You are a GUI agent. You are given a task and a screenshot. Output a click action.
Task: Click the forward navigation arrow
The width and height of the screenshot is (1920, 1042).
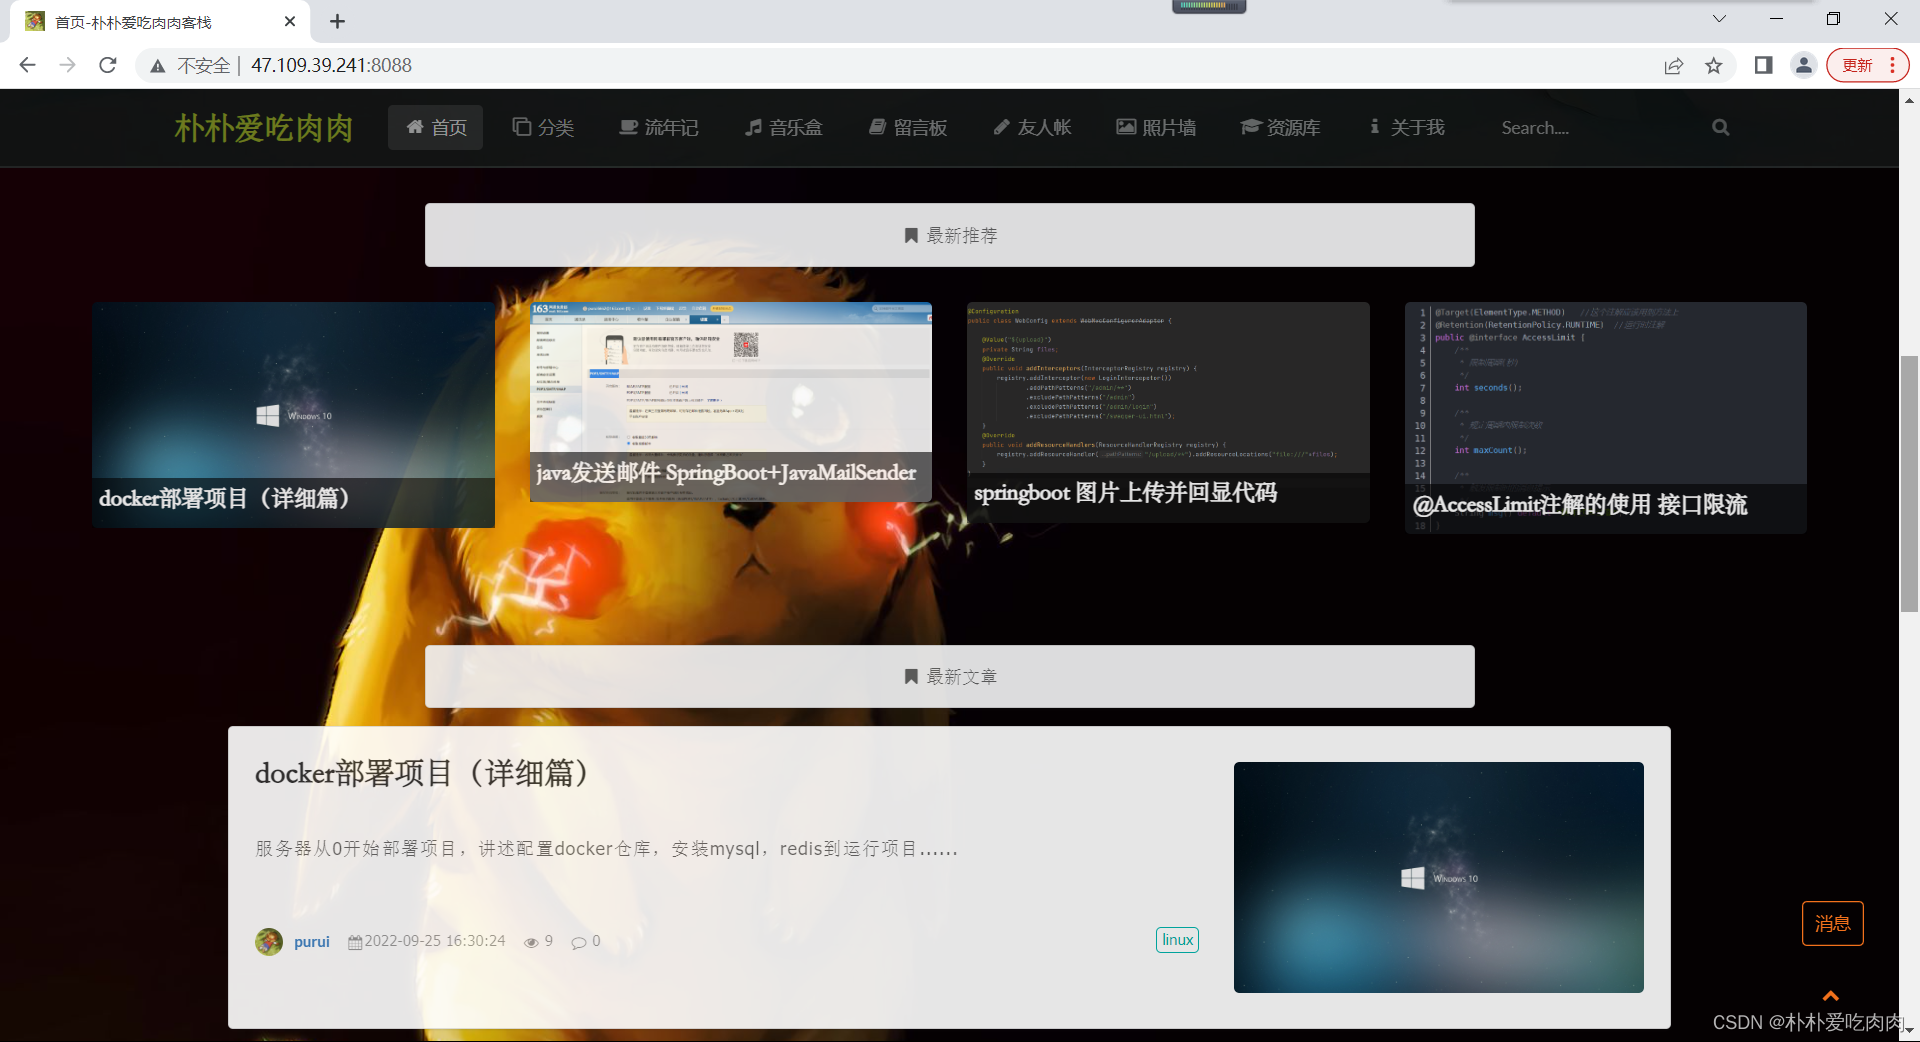67,65
